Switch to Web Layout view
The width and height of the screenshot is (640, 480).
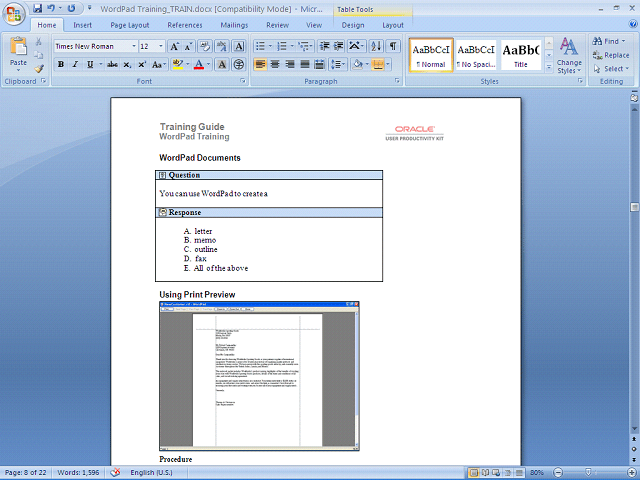pyautogui.click(x=496, y=473)
